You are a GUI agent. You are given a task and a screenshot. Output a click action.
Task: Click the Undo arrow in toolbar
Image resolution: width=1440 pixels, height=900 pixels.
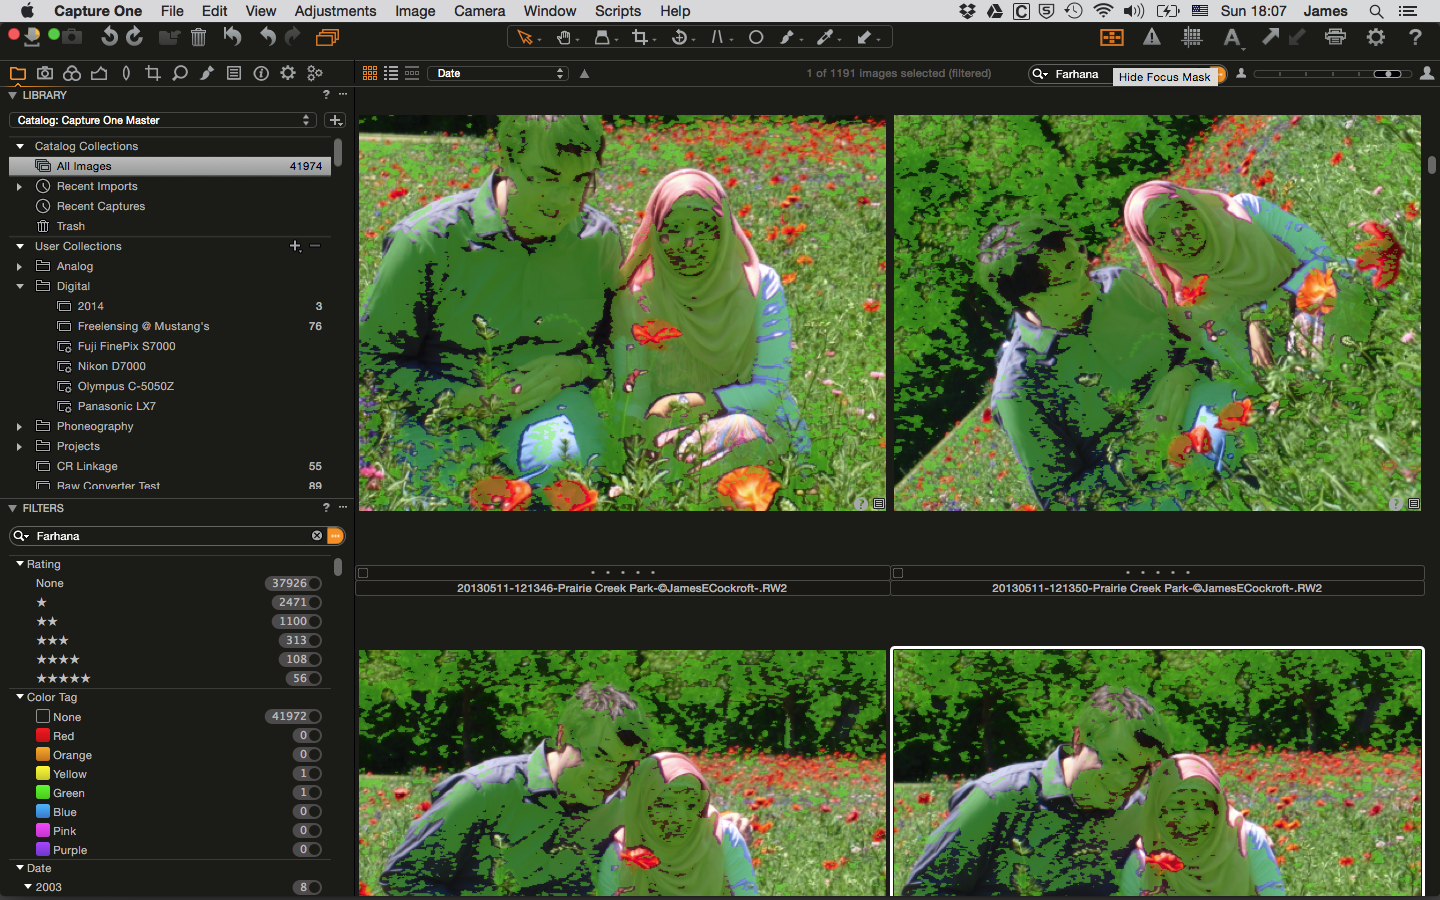[x=268, y=37]
